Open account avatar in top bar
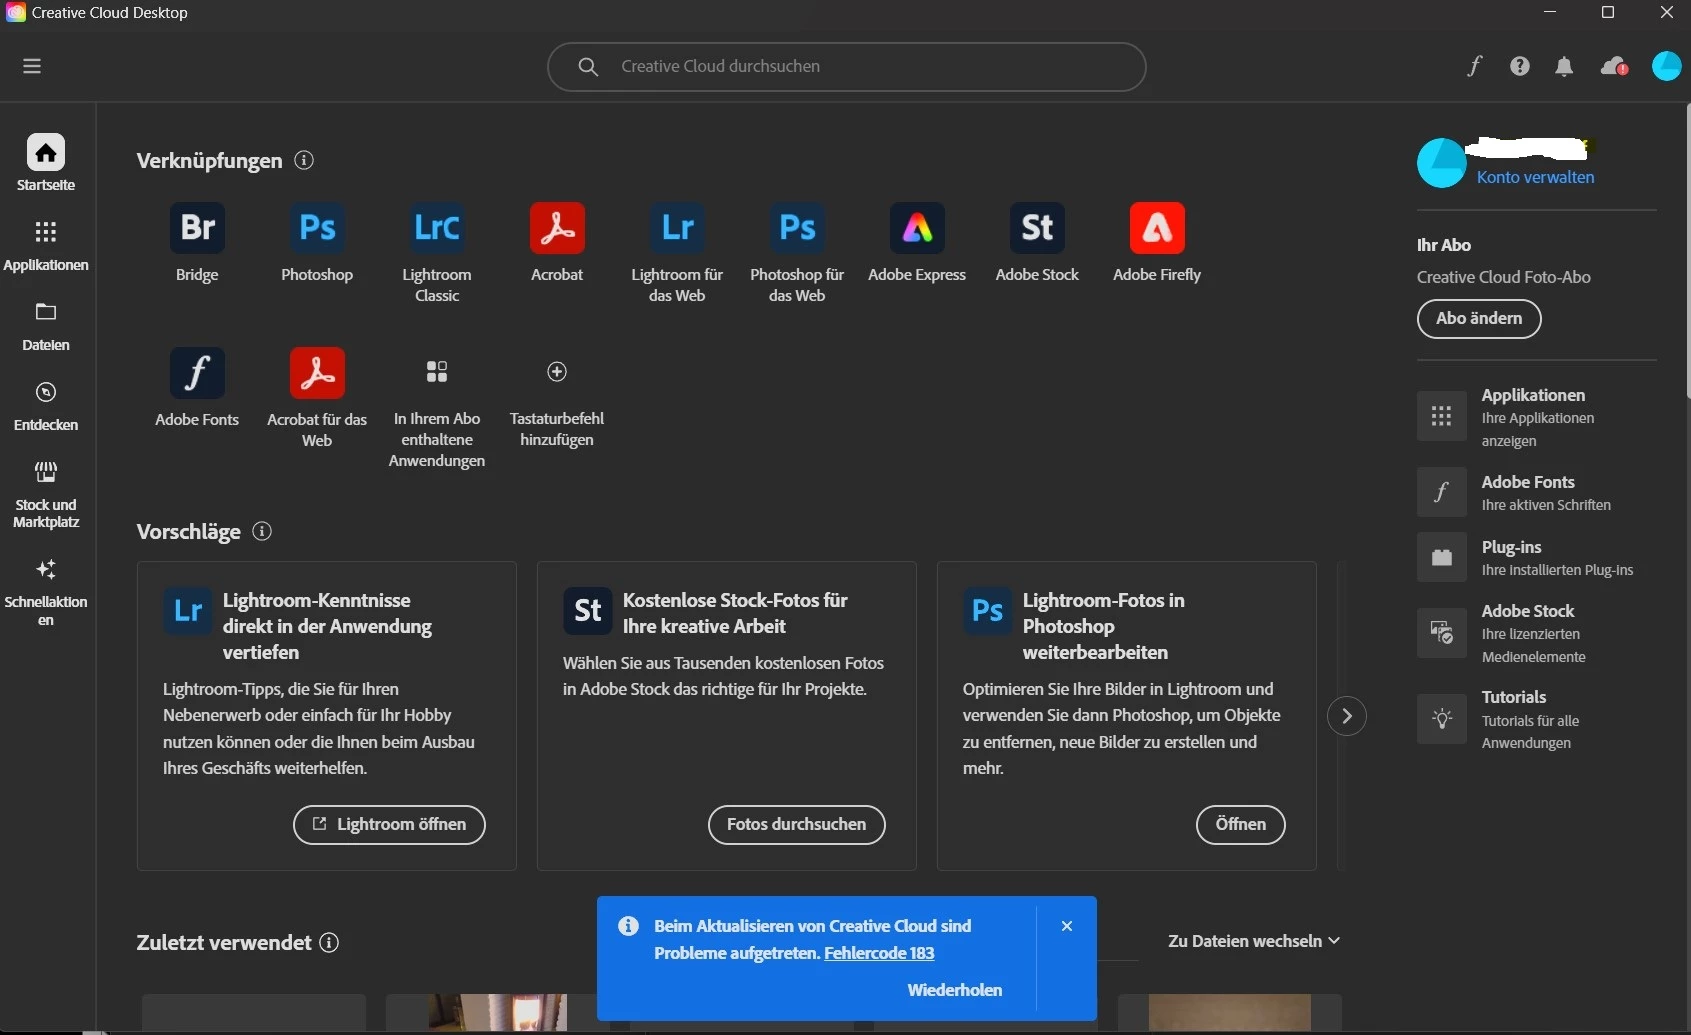Viewport: 1691px width, 1035px height. click(x=1666, y=66)
